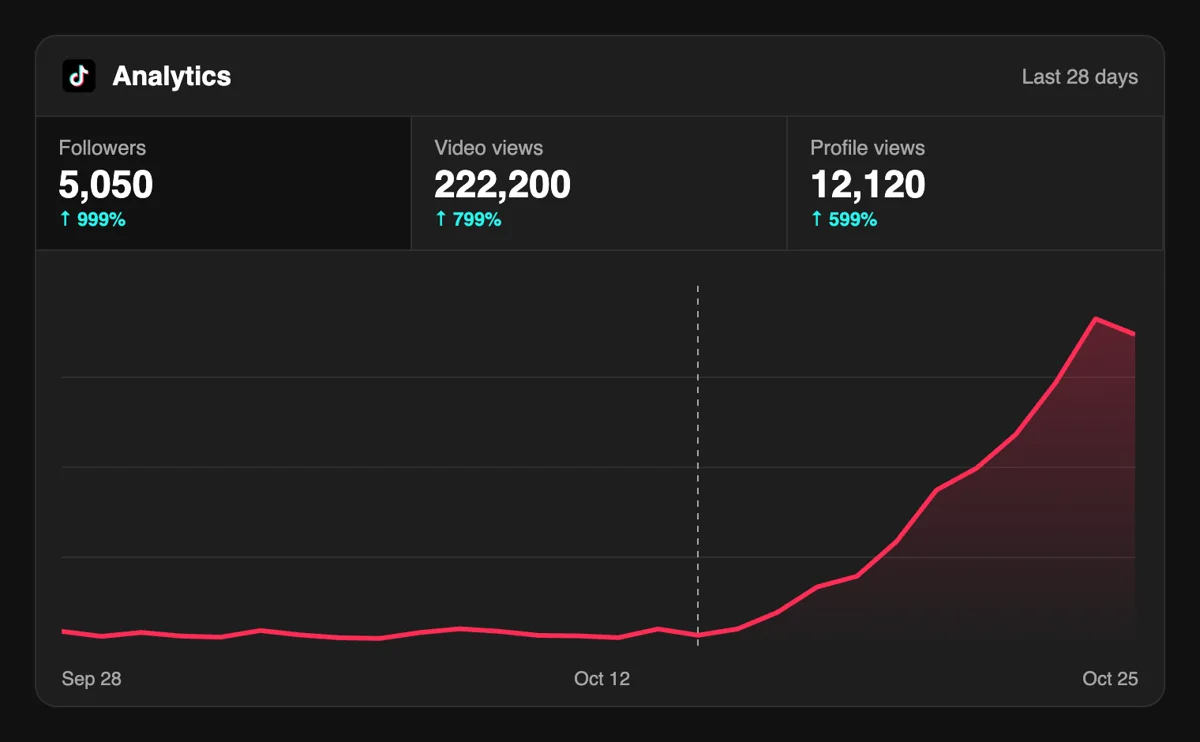Select the Followers metric tab
Viewport: 1200px width, 742px height.
(224, 183)
